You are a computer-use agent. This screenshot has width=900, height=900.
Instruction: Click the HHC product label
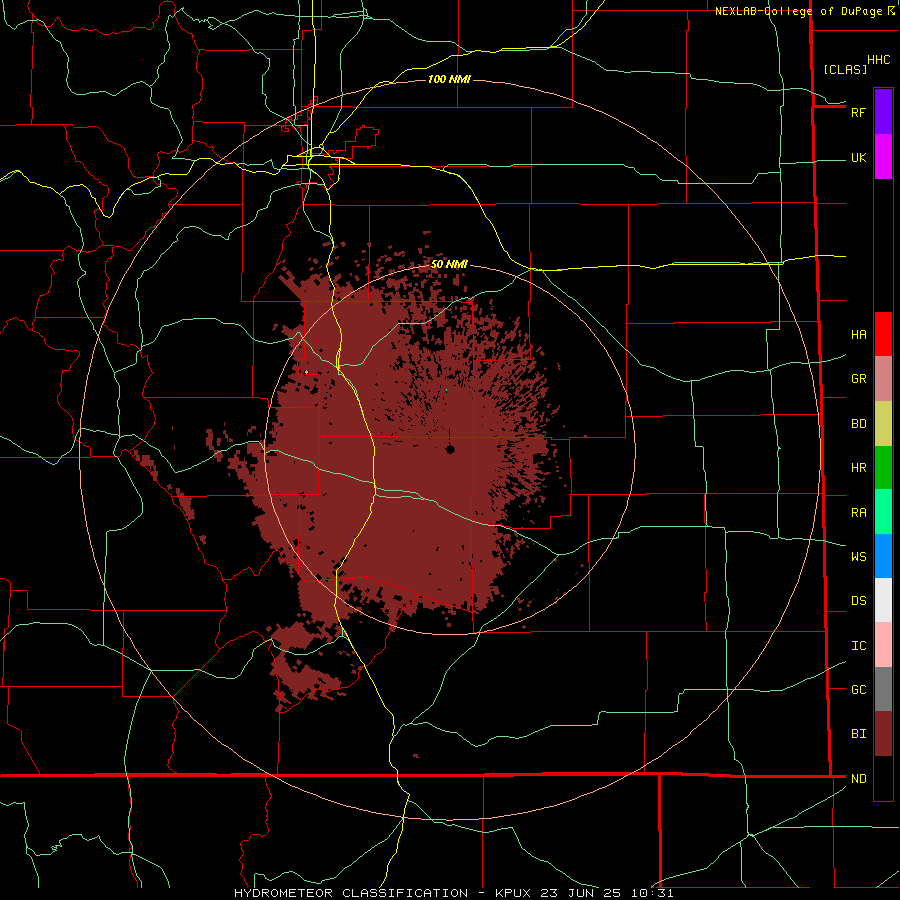[878, 59]
